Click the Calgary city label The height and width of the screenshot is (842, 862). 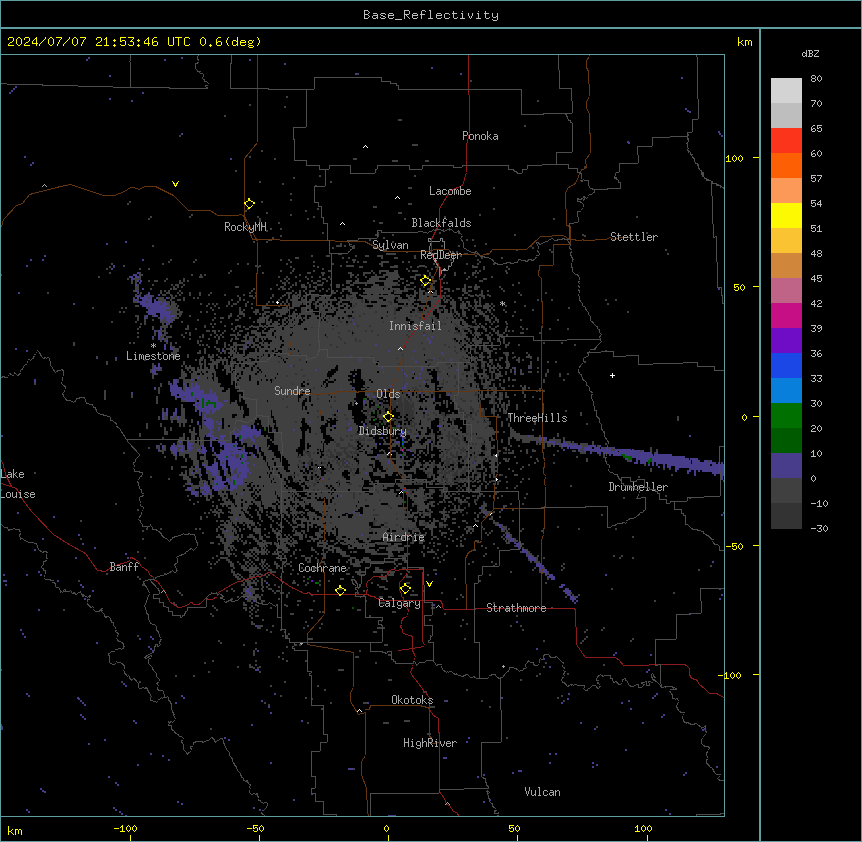pyautogui.click(x=400, y=603)
